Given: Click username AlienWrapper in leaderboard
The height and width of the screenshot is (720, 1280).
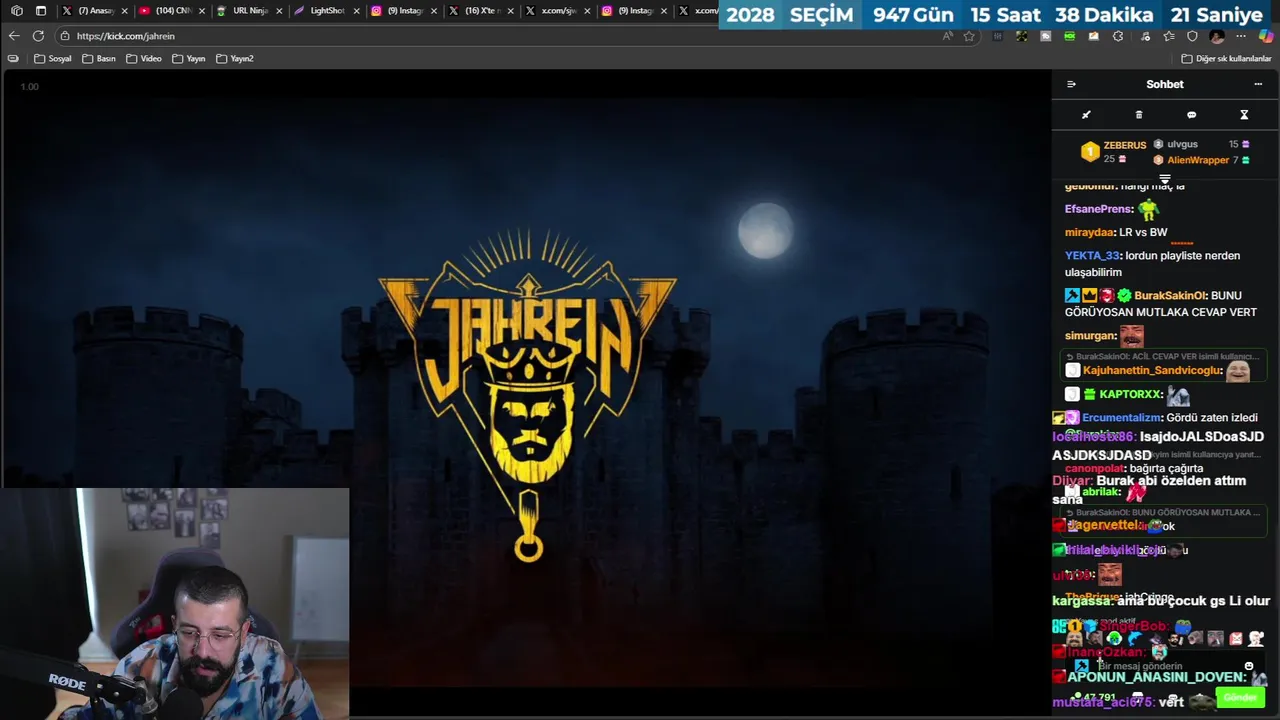Looking at the screenshot, I should [x=1198, y=160].
